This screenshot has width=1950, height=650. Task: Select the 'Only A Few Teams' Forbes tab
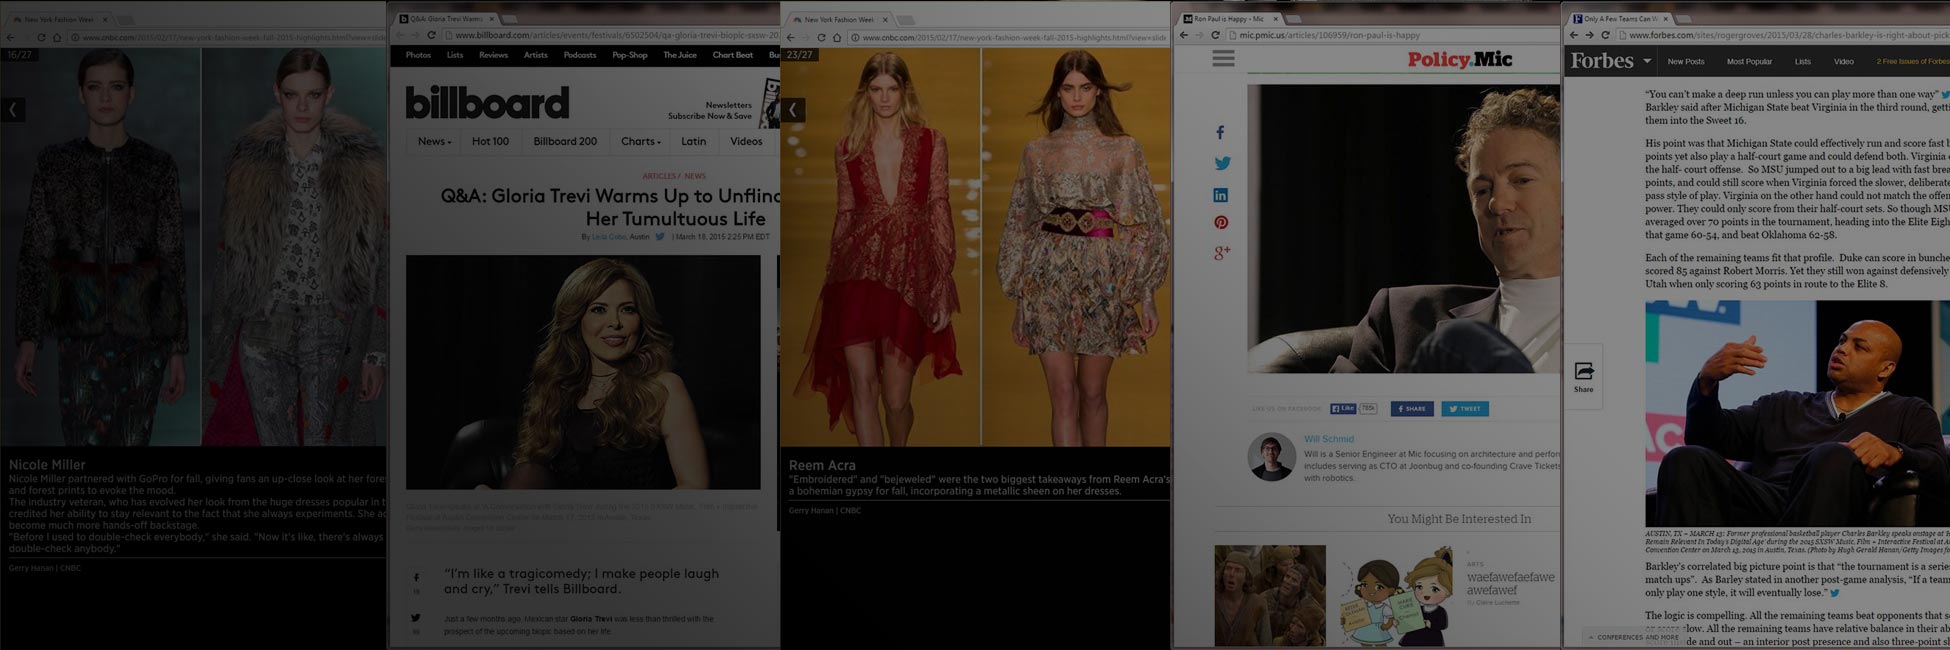[x=1619, y=19]
